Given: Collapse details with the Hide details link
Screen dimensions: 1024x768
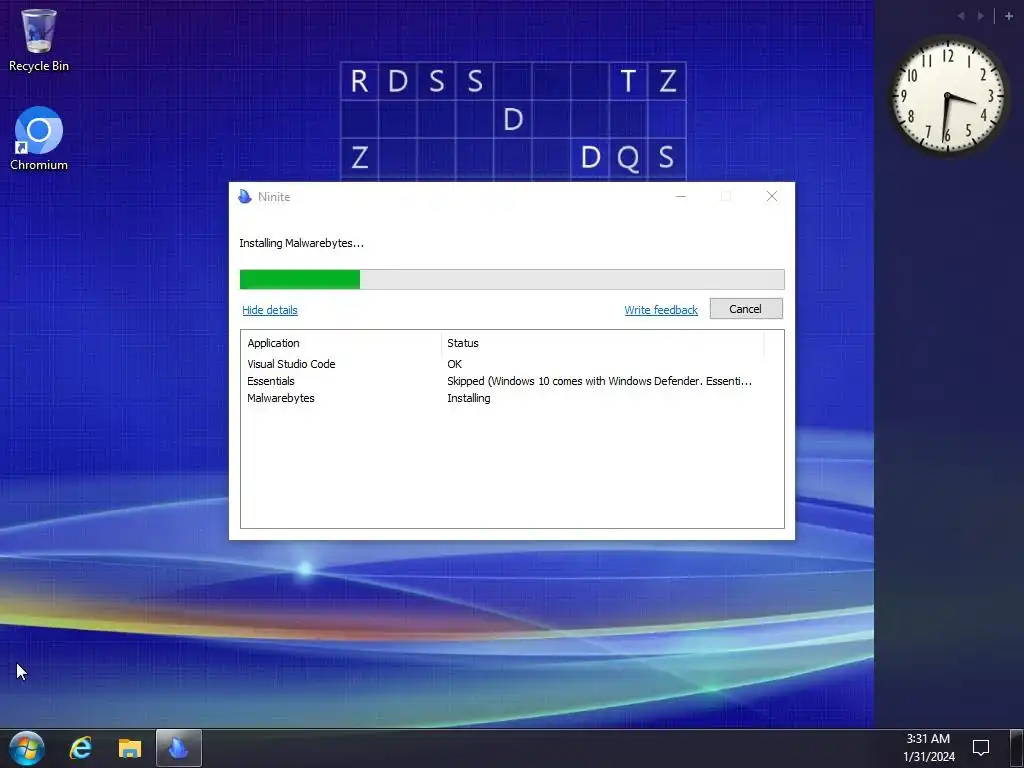Looking at the screenshot, I should [270, 310].
